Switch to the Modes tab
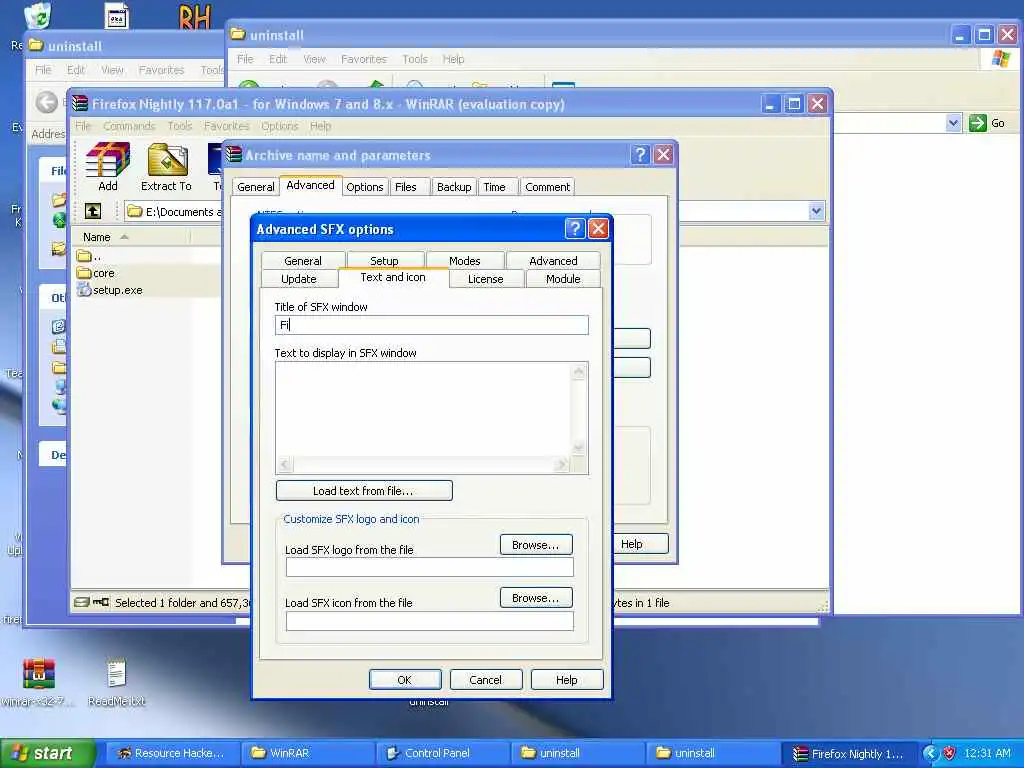Viewport: 1024px width, 768px height. point(464,261)
